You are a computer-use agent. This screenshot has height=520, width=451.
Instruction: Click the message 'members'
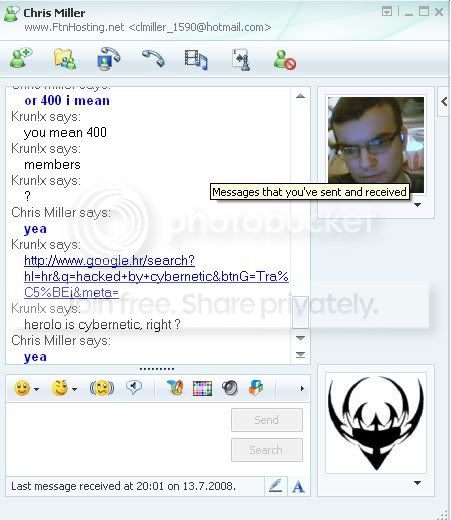point(52,165)
